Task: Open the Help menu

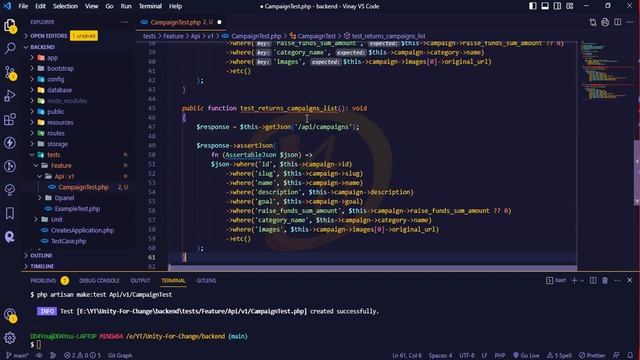Action: tap(176, 6)
